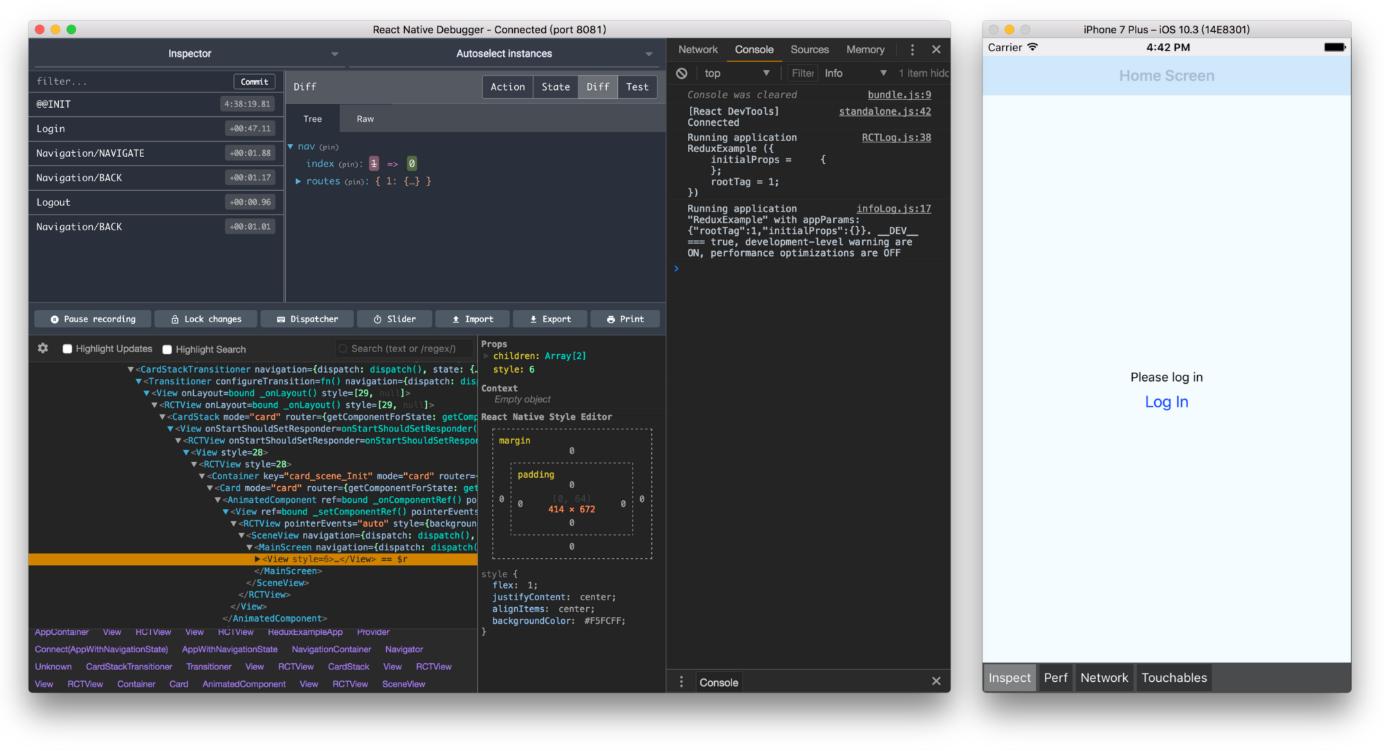Open DevTools three-dot customize menu
Image resolution: width=1384 pixels, height=751 pixels.
912,50
